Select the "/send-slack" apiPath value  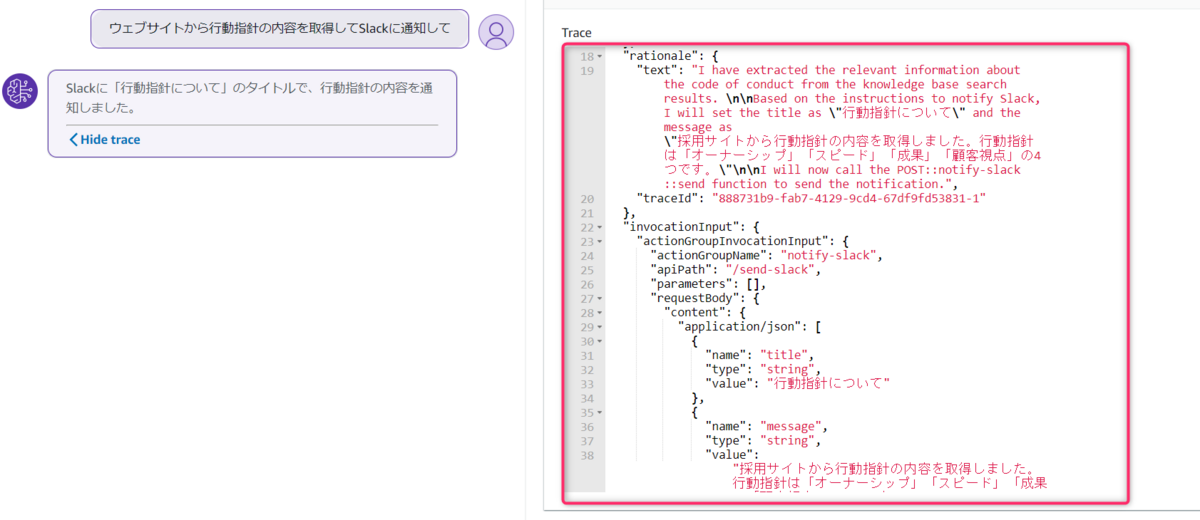tap(773, 270)
